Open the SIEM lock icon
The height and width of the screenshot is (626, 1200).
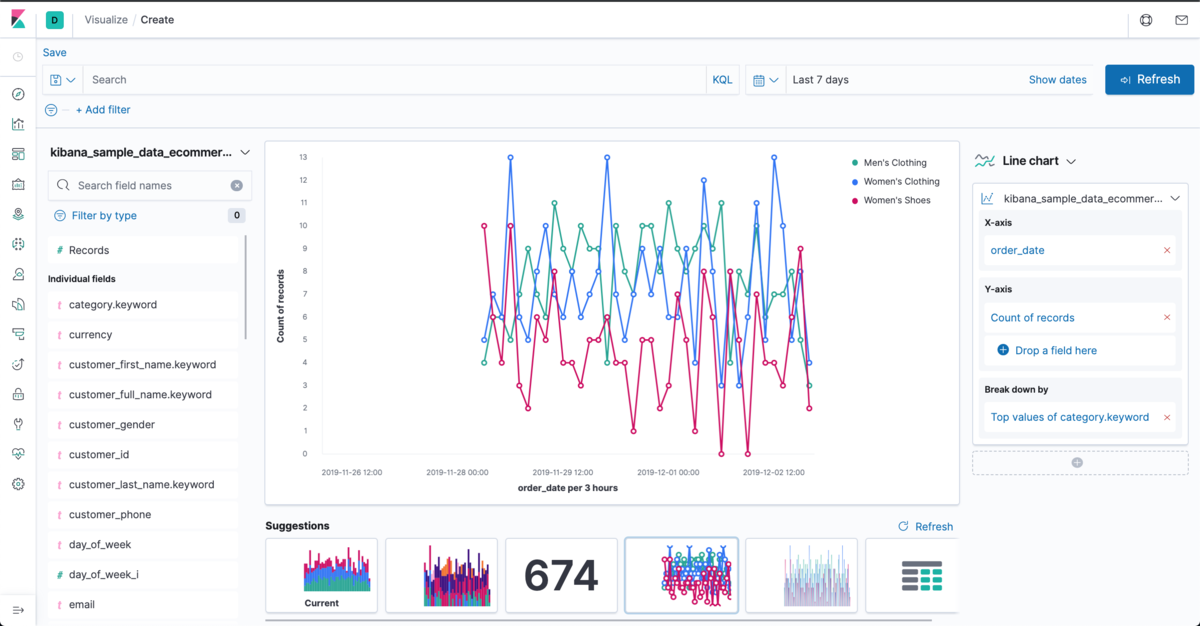[x=18, y=394]
